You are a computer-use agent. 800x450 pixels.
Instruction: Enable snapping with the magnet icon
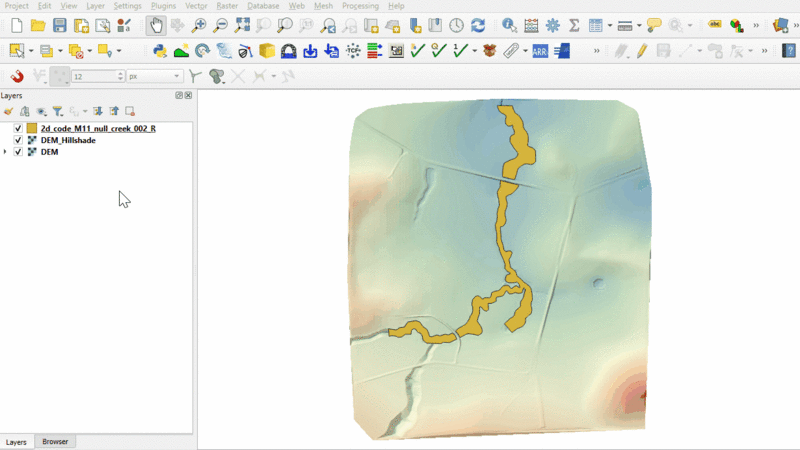point(17,76)
